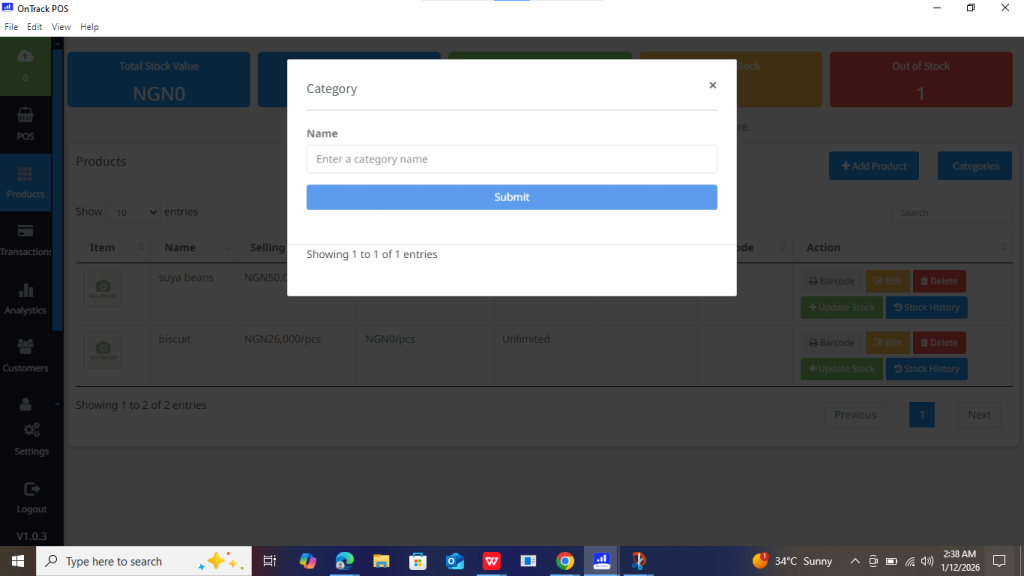
Task: Expand the Show entries dropdown
Action: tap(133, 212)
